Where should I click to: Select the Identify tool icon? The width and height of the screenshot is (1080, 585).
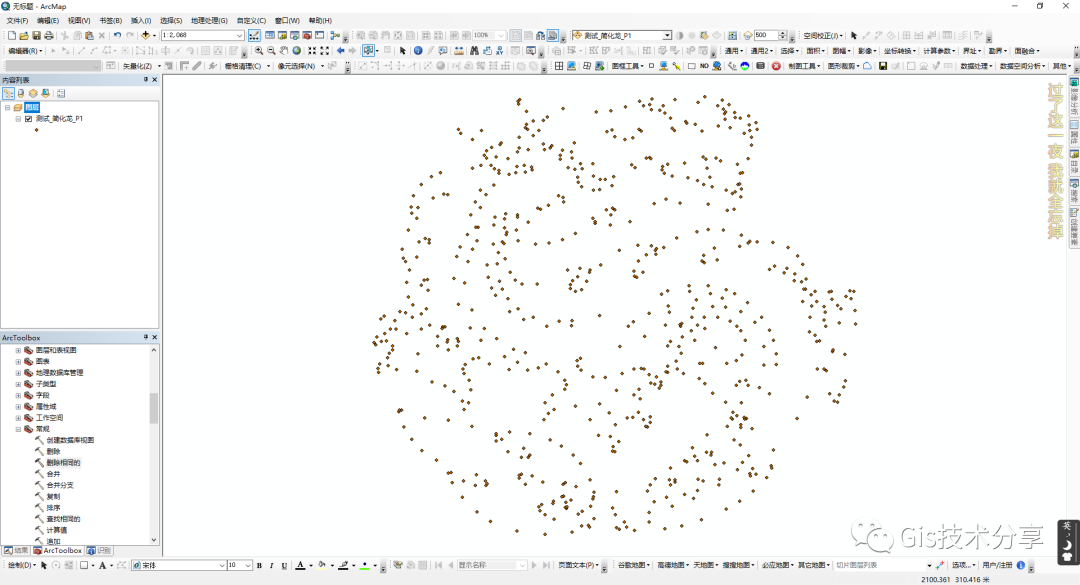click(x=417, y=50)
